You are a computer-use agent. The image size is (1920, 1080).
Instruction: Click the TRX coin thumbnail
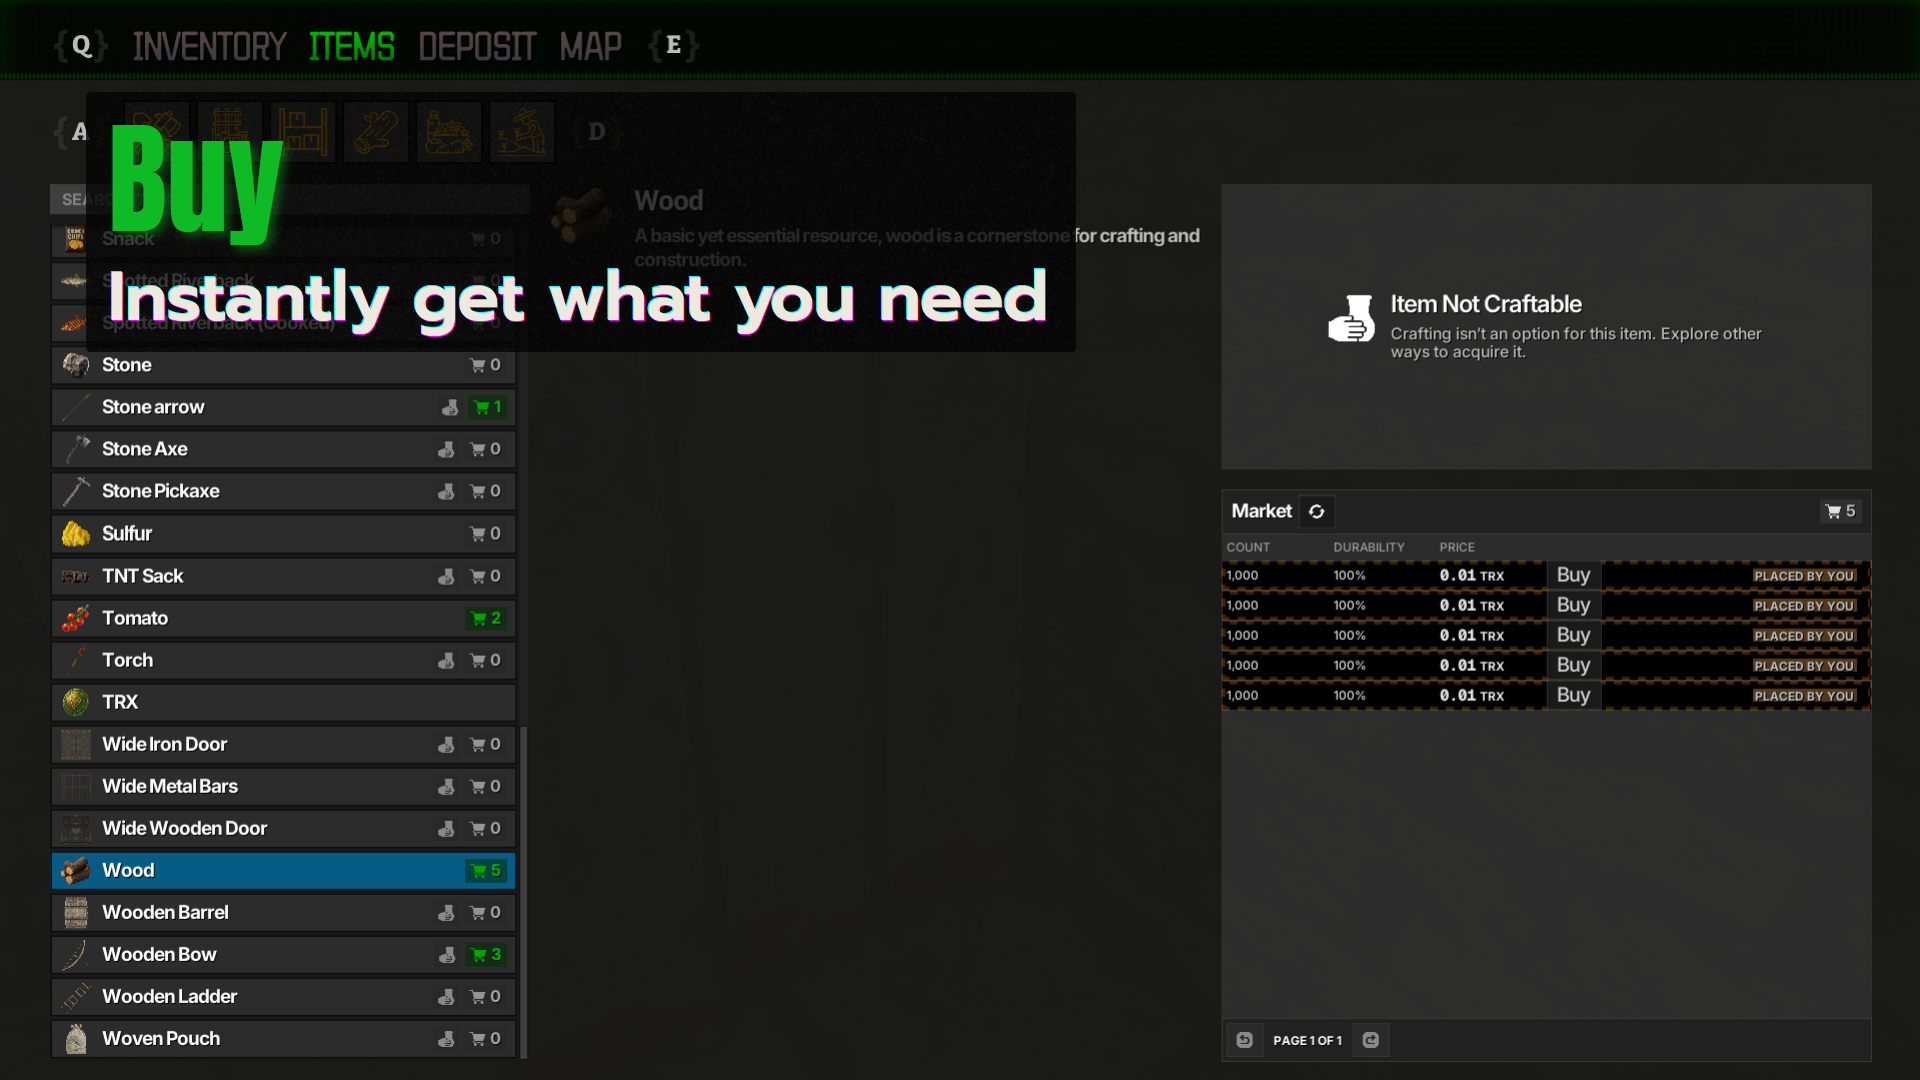(76, 702)
